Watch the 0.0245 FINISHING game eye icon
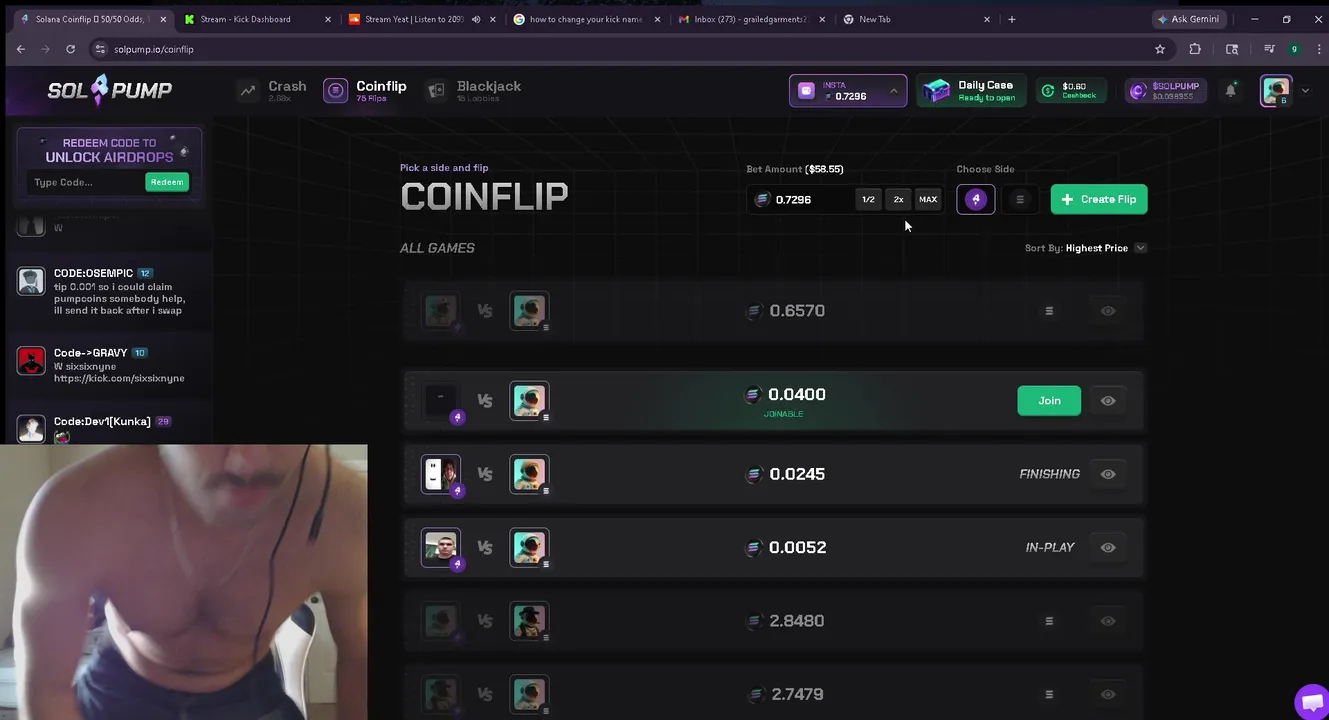The height and width of the screenshot is (720, 1329). (1108, 474)
